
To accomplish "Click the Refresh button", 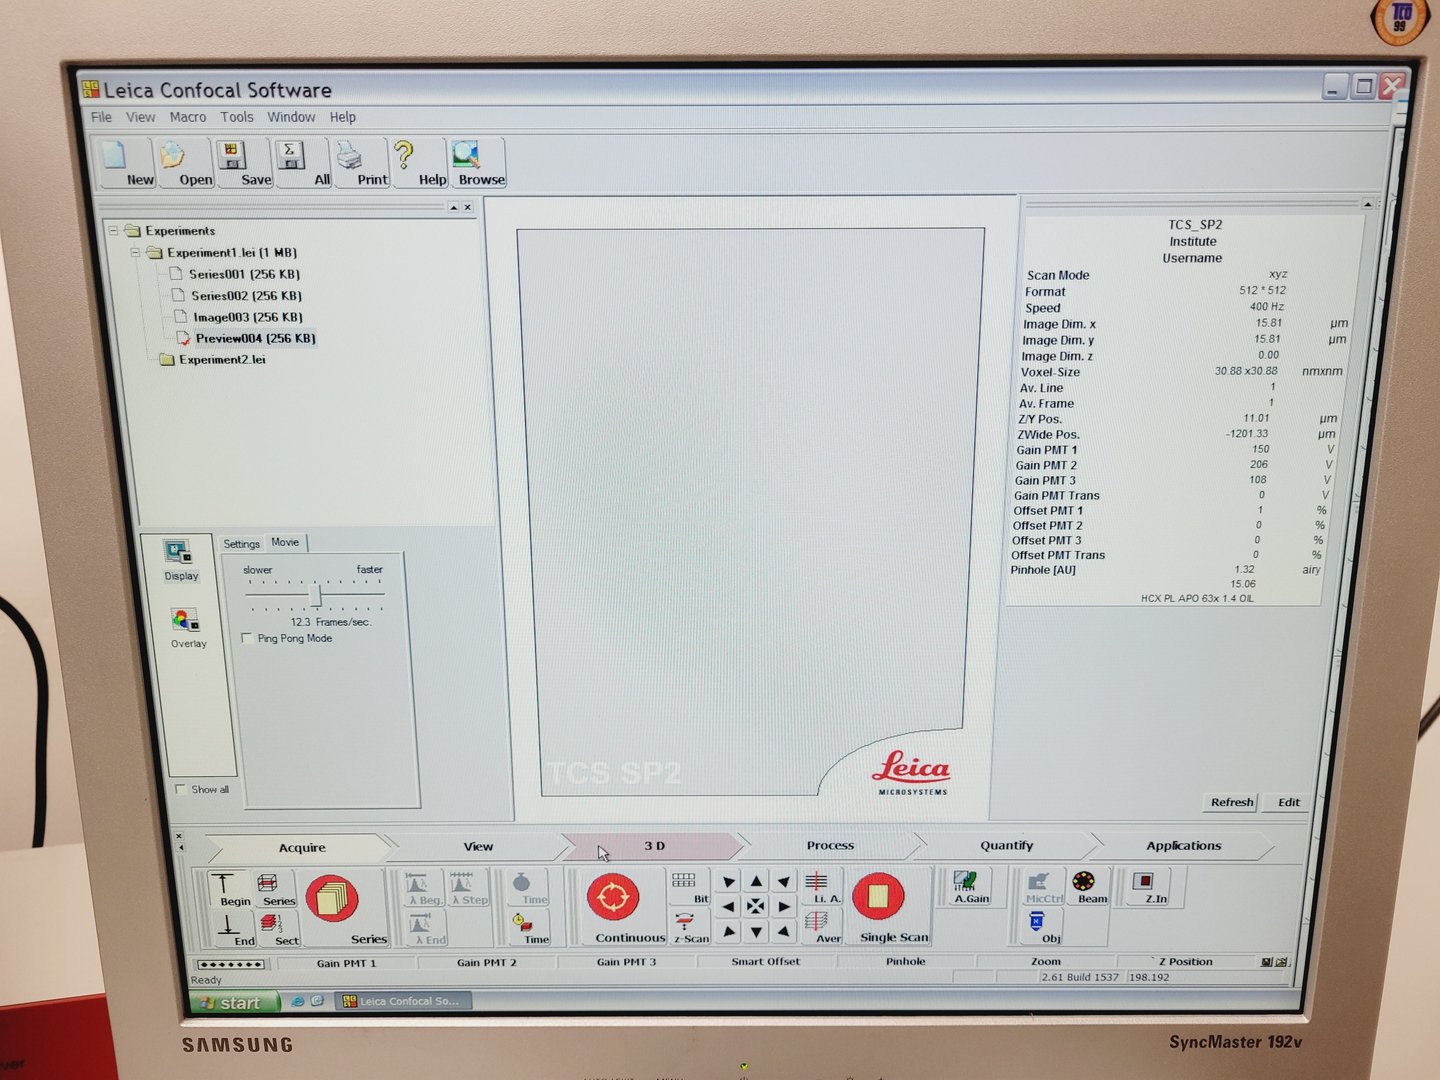I will point(1231,802).
